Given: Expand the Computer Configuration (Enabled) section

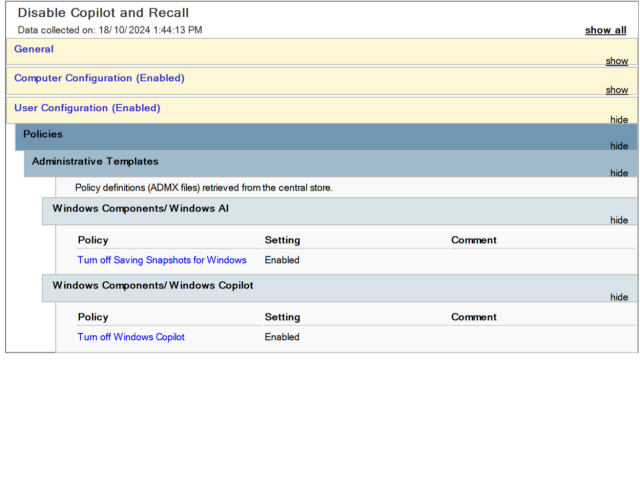Looking at the screenshot, I should point(99,78).
